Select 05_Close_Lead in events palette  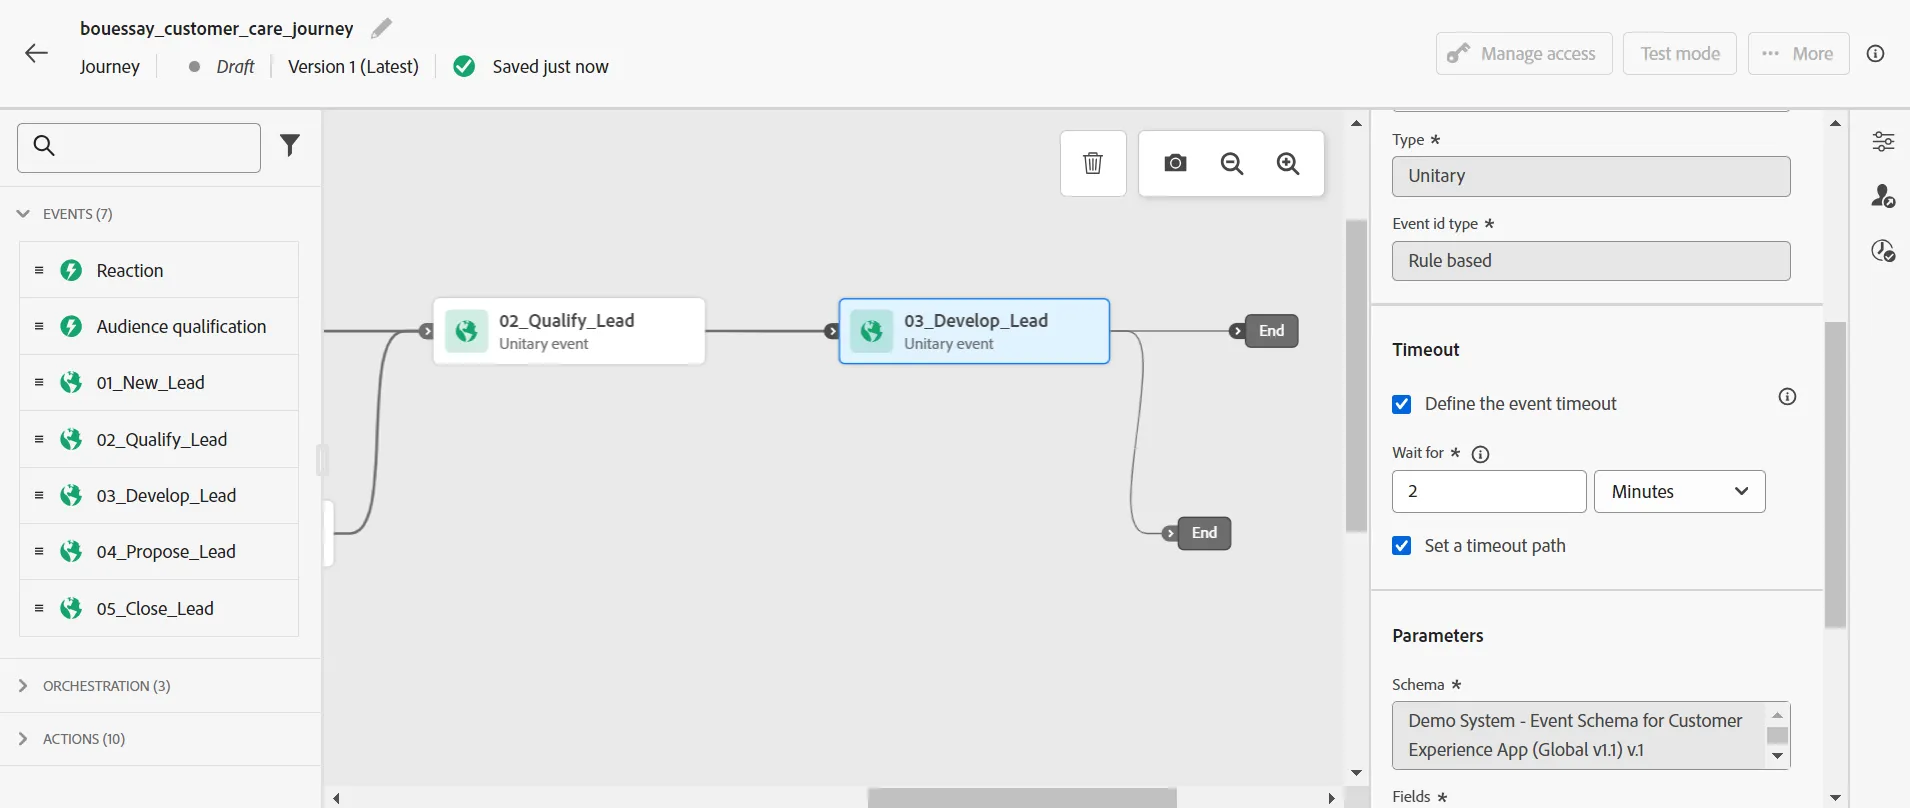point(159,608)
